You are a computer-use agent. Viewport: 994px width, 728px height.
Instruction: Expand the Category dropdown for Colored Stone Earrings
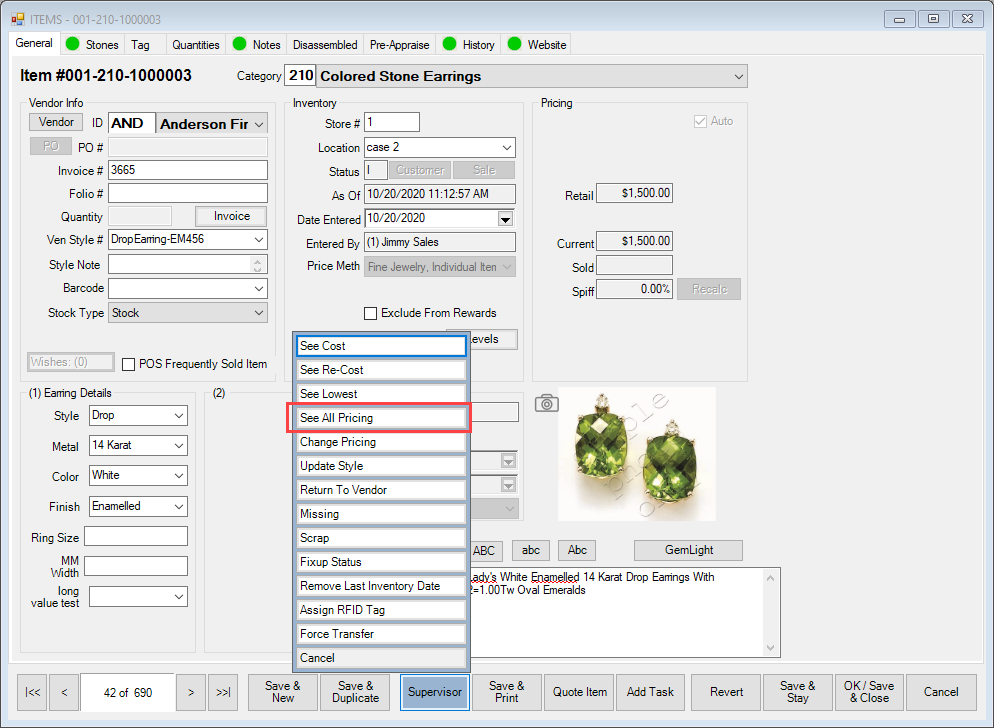pyautogui.click(x=738, y=77)
